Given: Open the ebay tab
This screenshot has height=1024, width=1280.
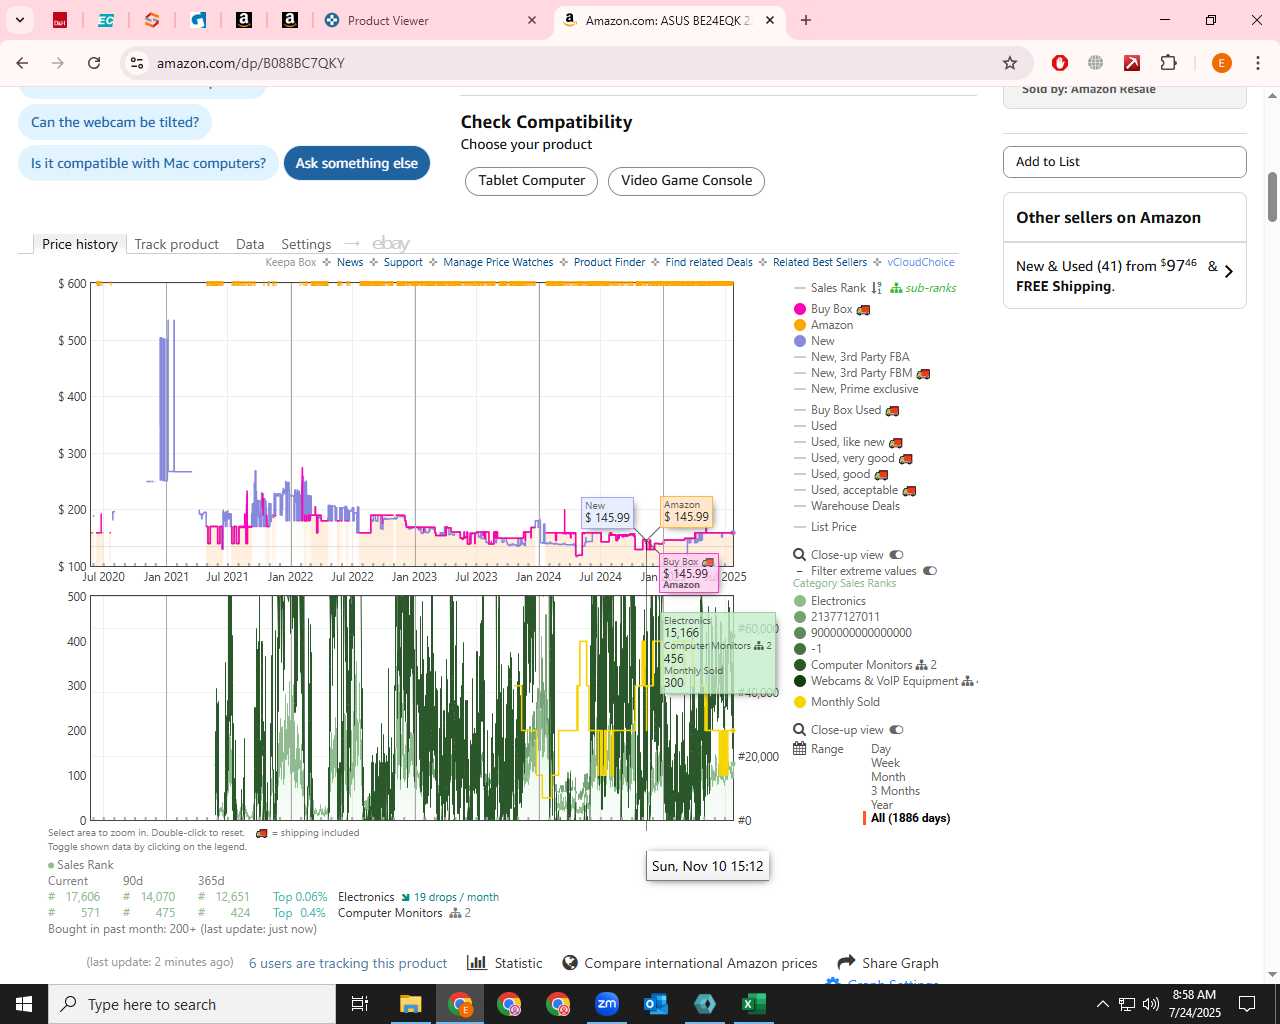Looking at the screenshot, I should click(x=391, y=243).
